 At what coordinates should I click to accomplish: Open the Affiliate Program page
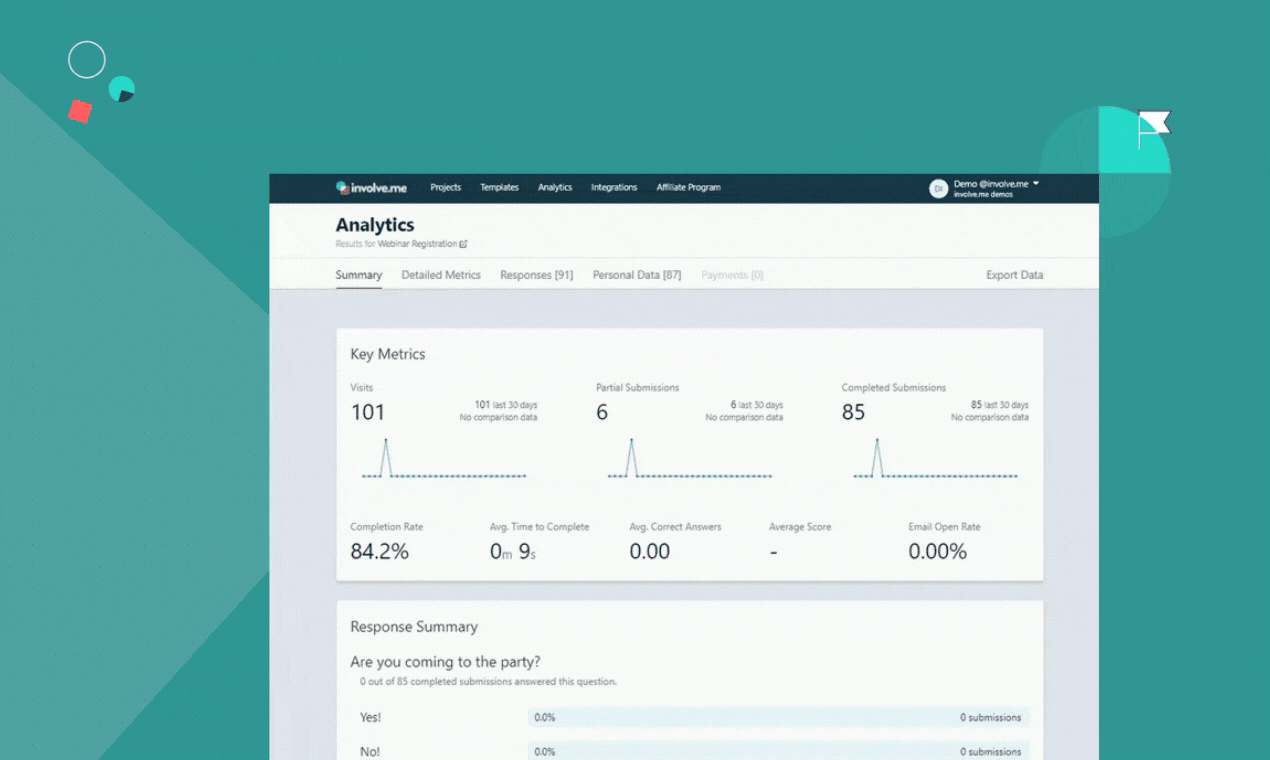[688, 188]
